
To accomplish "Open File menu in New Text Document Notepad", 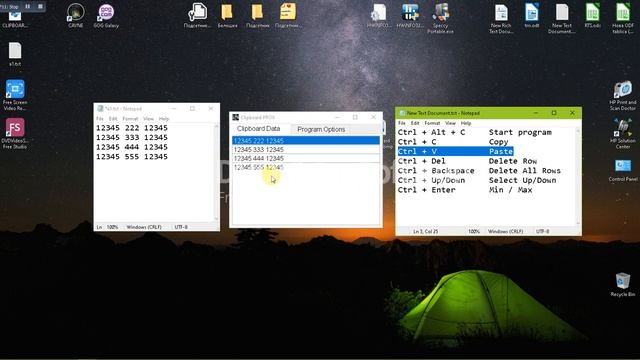I will click(402, 123).
